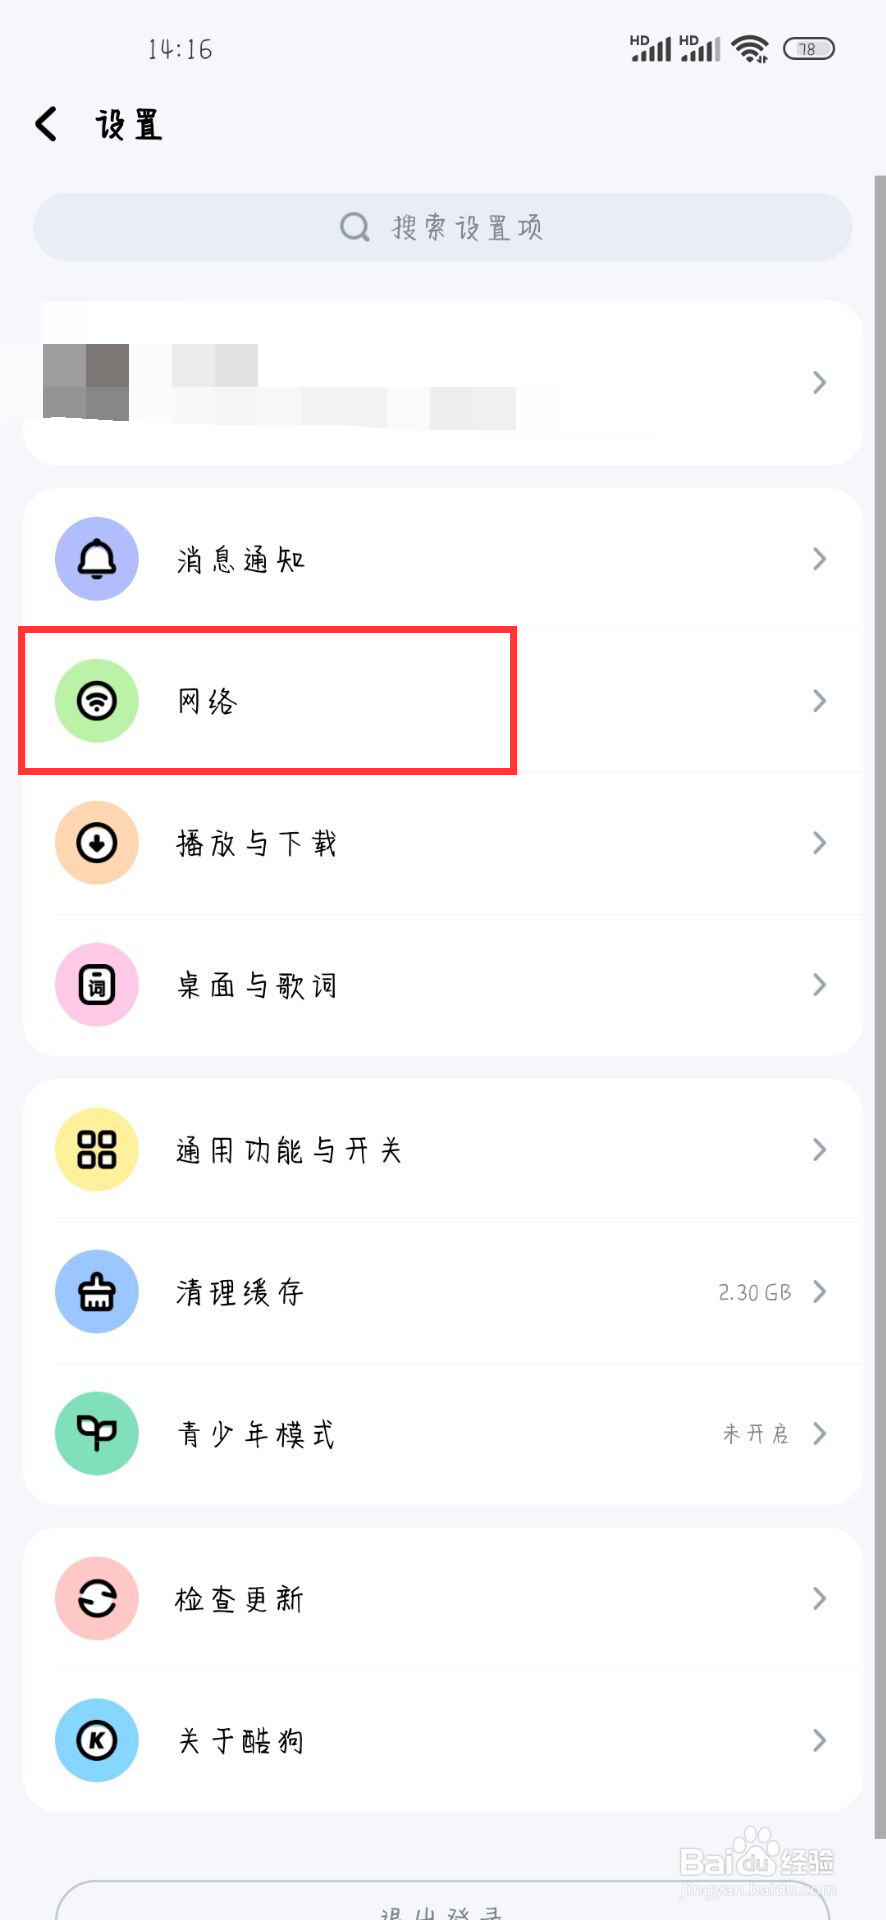Open the yellow grid icon 通用功能与开关
The width and height of the screenshot is (886, 1920).
pos(96,1150)
